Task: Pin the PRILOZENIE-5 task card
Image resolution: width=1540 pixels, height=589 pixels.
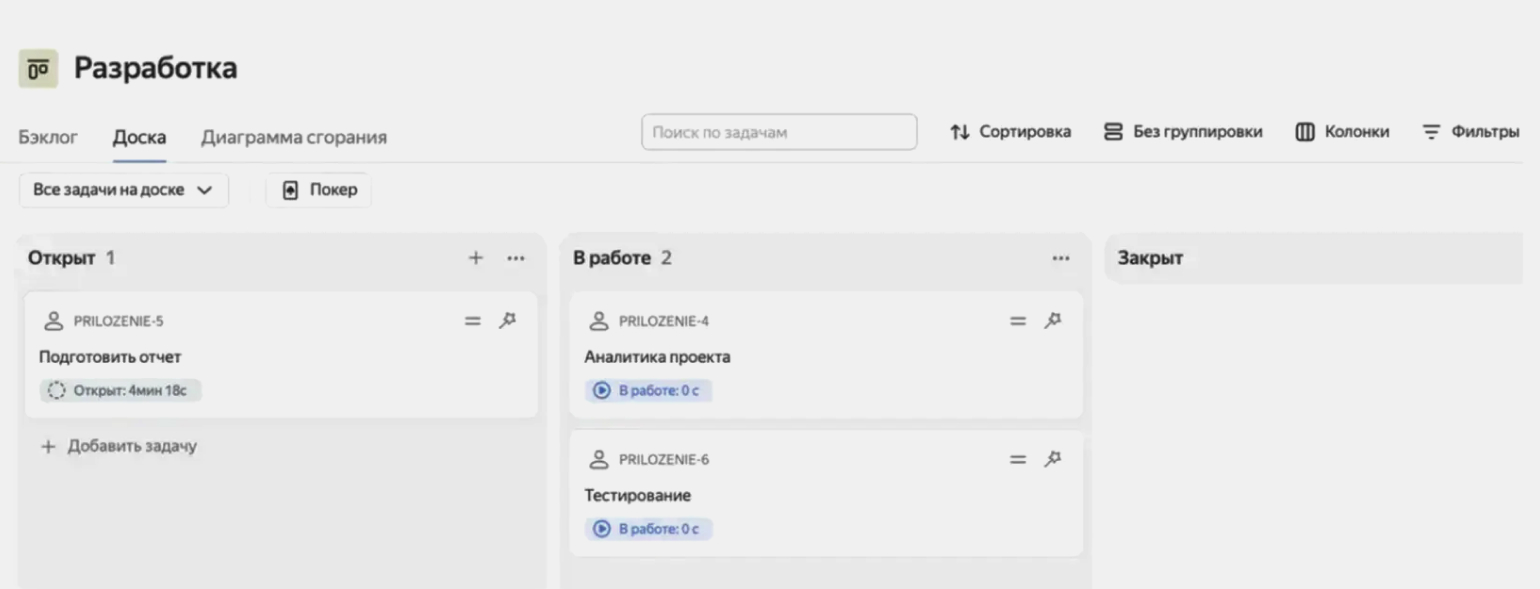Action: point(508,321)
